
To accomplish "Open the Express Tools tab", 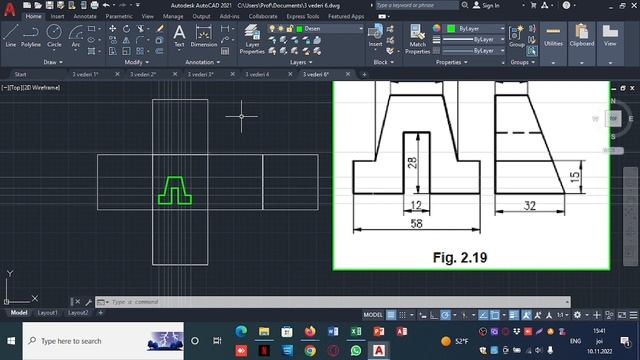I will pos(302,16).
